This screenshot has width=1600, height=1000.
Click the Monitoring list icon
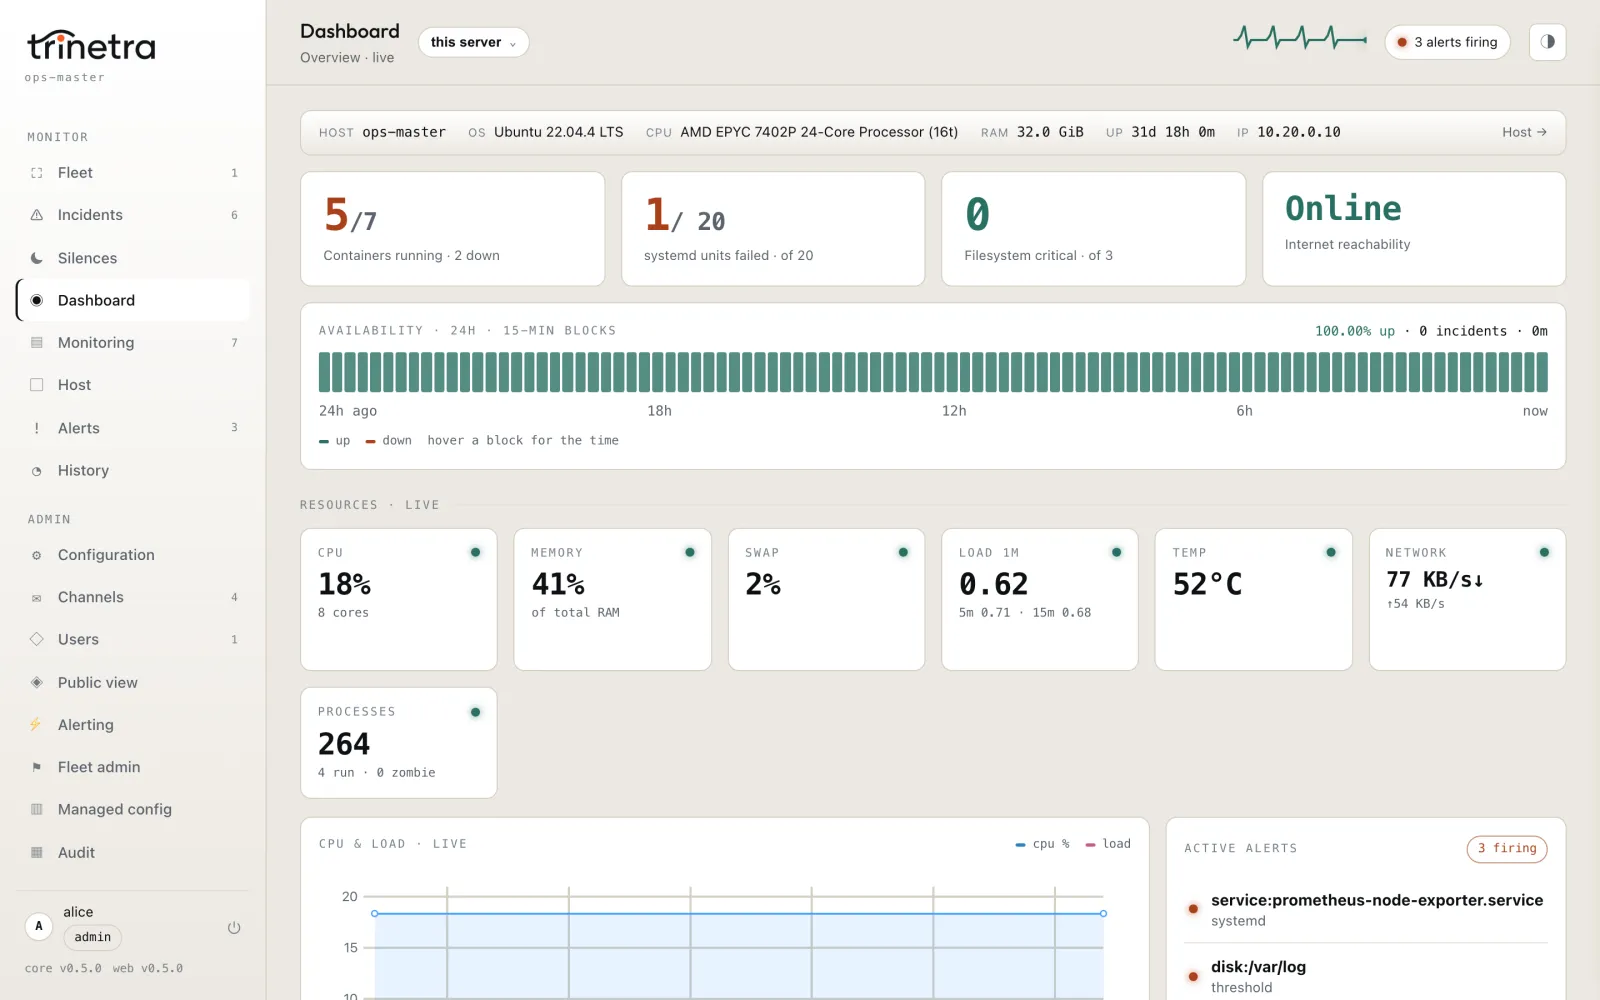pyautogui.click(x=37, y=342)
